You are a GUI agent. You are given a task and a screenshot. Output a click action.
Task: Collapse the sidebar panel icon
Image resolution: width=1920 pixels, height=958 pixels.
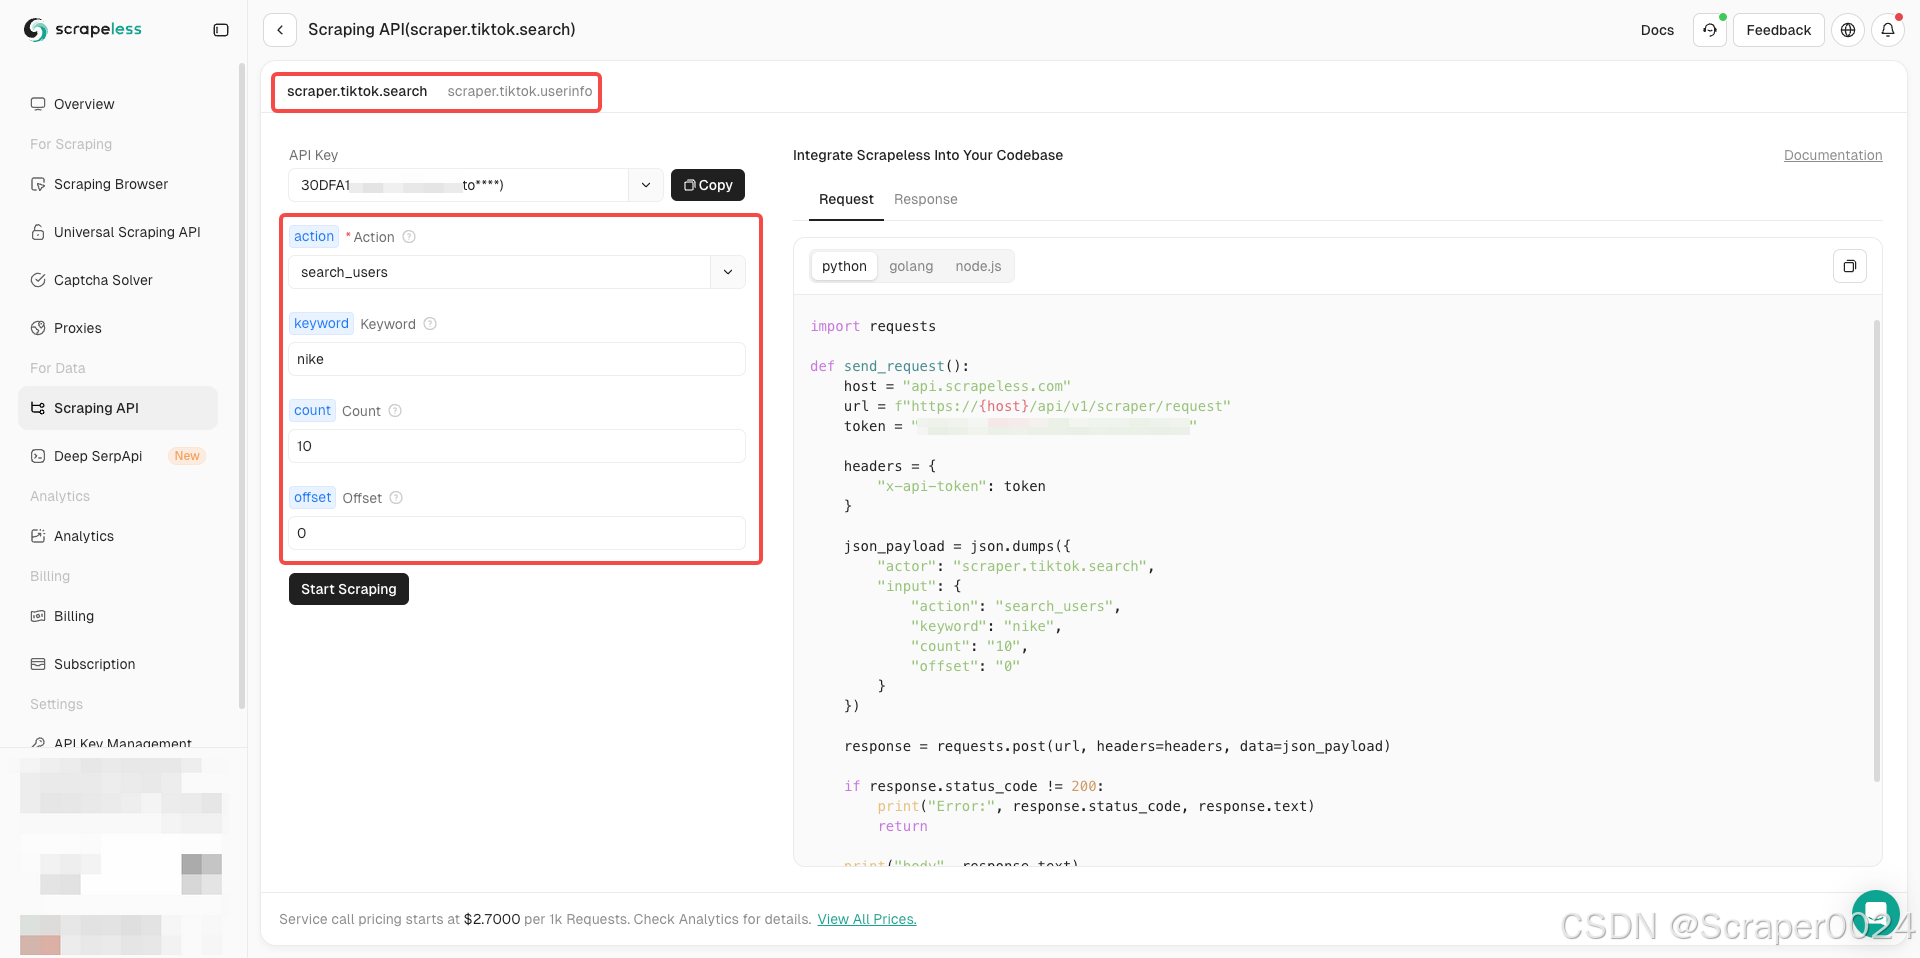click(221, 30)
